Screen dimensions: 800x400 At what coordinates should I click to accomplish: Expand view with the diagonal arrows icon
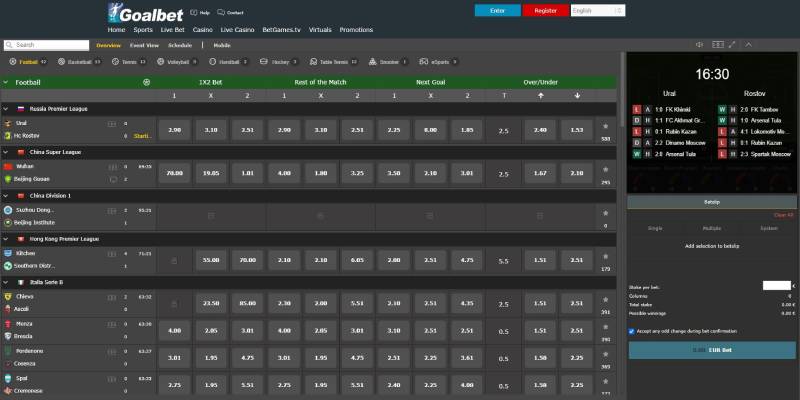(732, 45)
